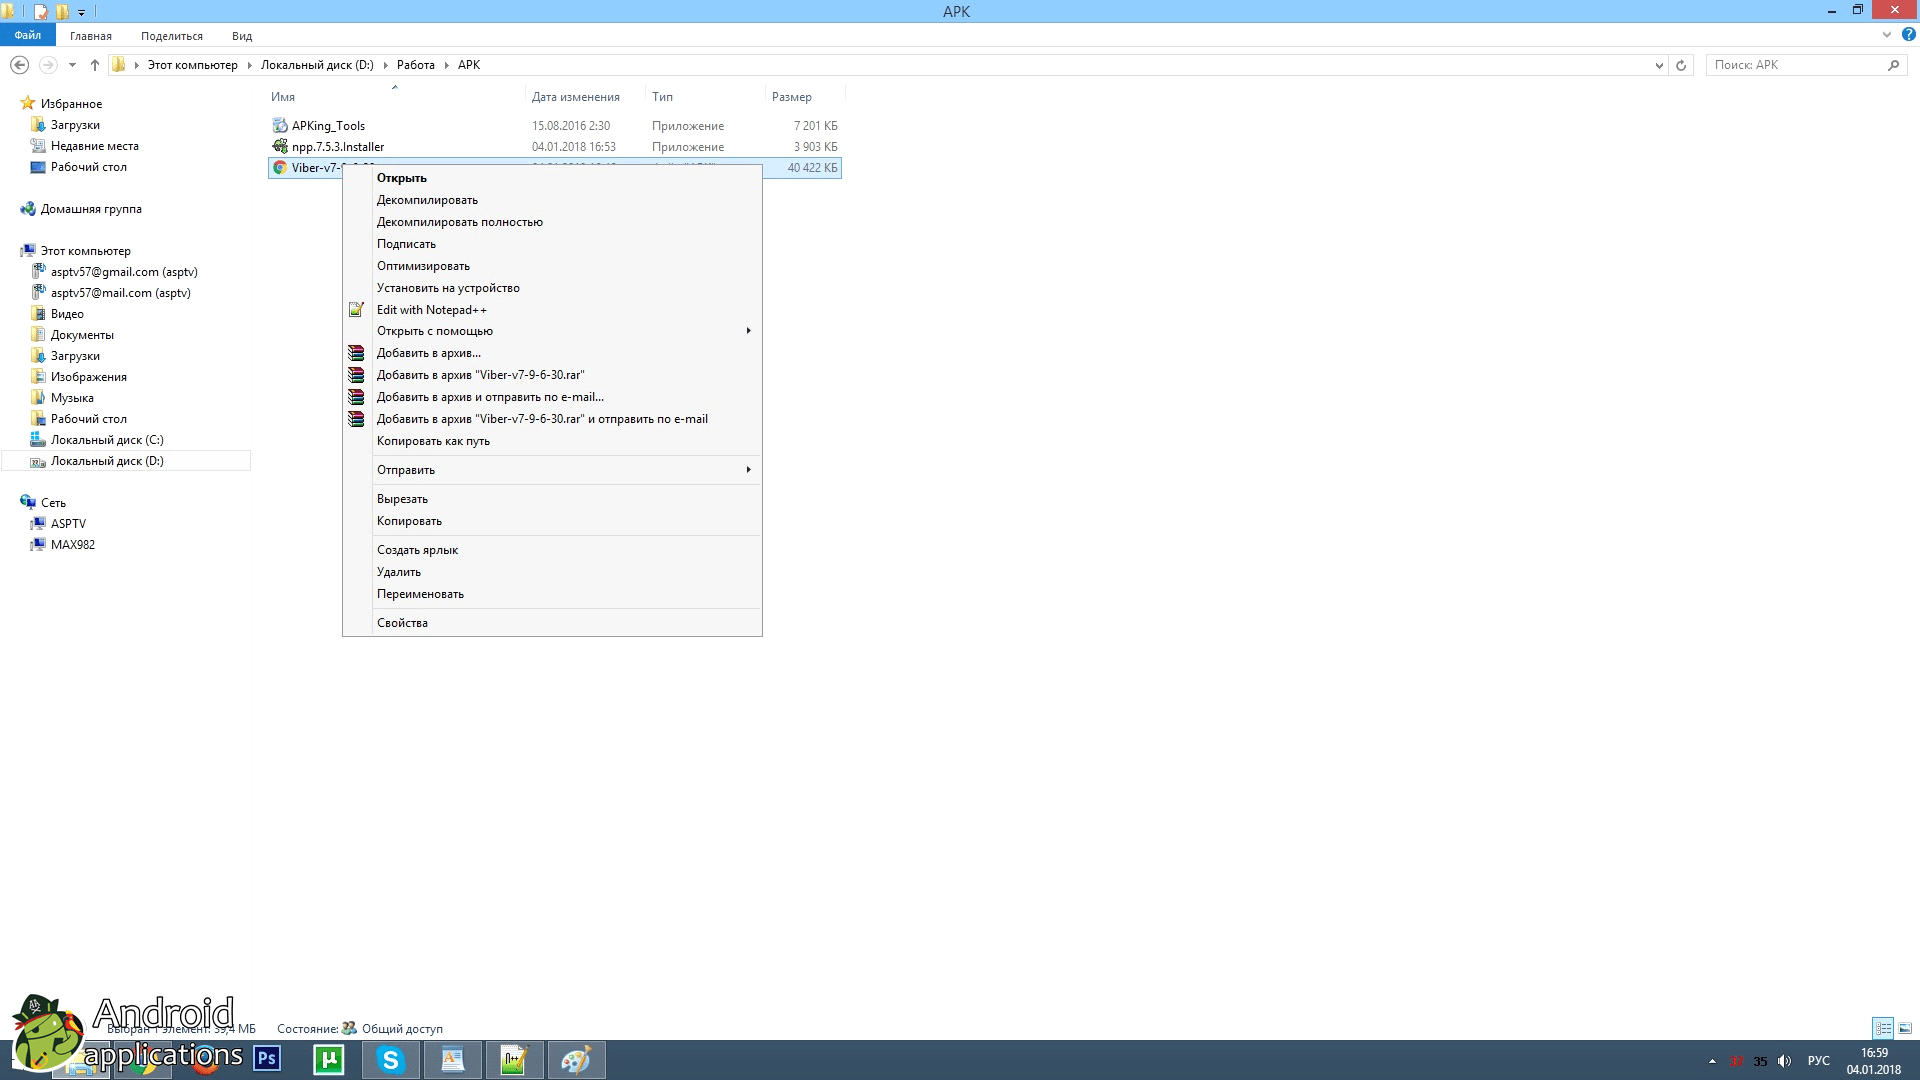Open the Notepad++ taskbar icon

514,1060
